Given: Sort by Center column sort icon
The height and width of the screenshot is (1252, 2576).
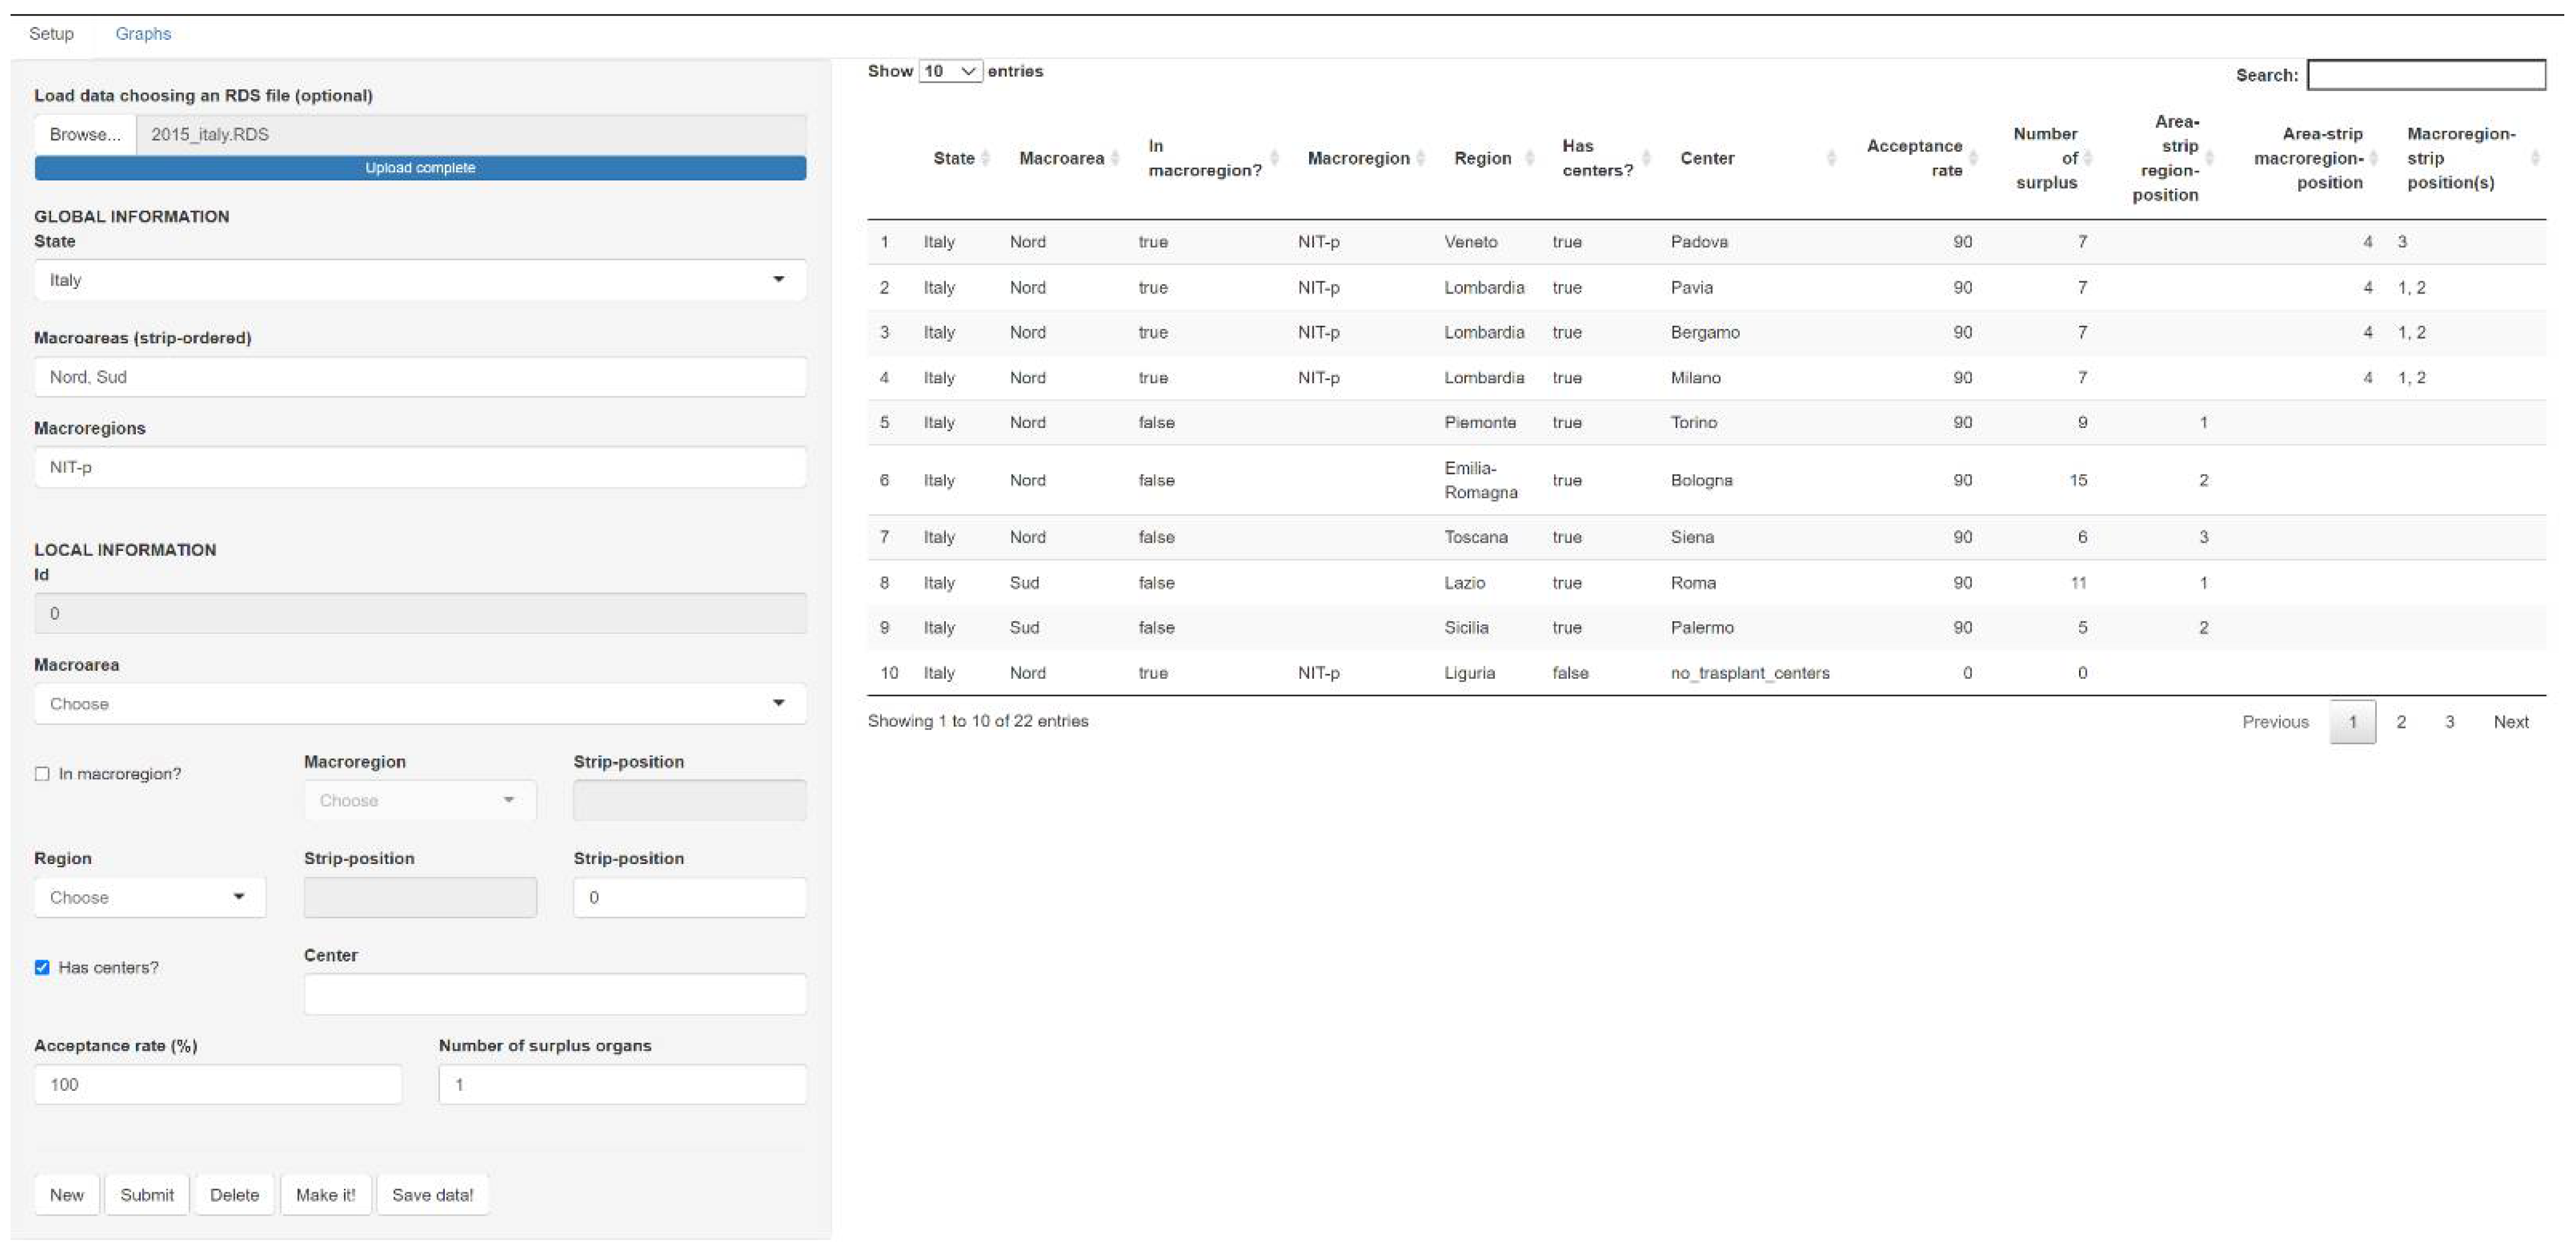Looking at the screenshot, I should [1831, 158].
